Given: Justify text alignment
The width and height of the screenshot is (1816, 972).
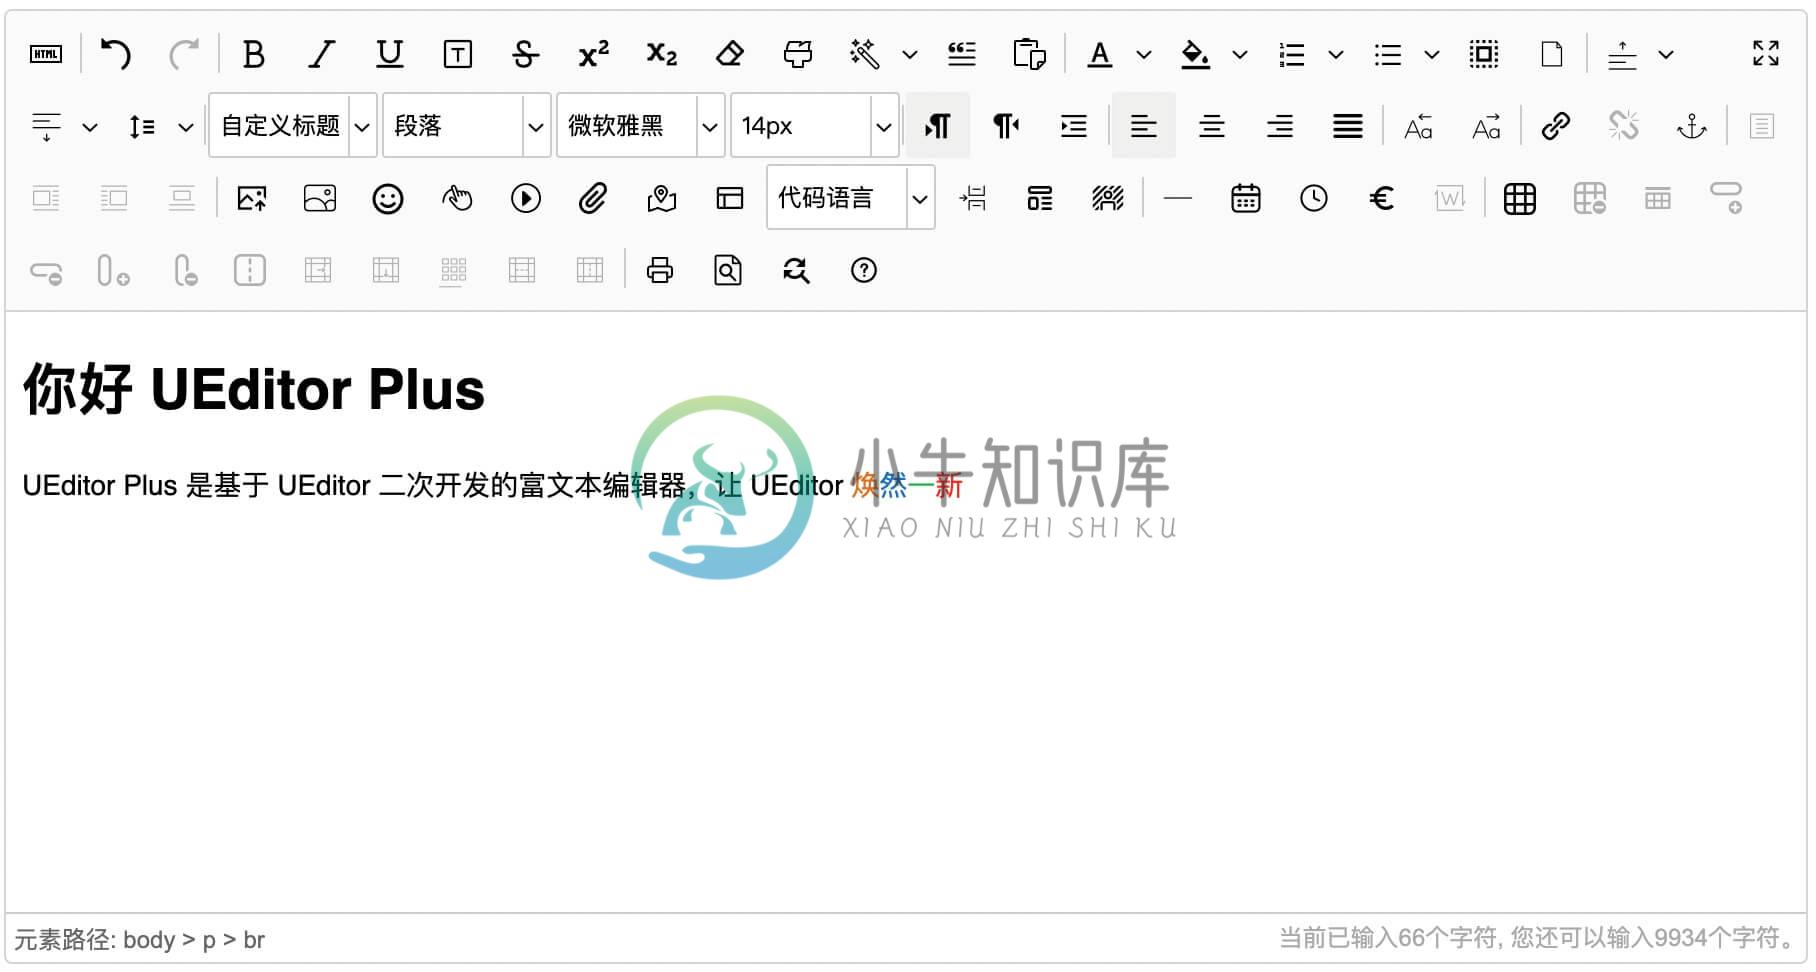Looking at the screenshot, I should [x=1348, y=126].
